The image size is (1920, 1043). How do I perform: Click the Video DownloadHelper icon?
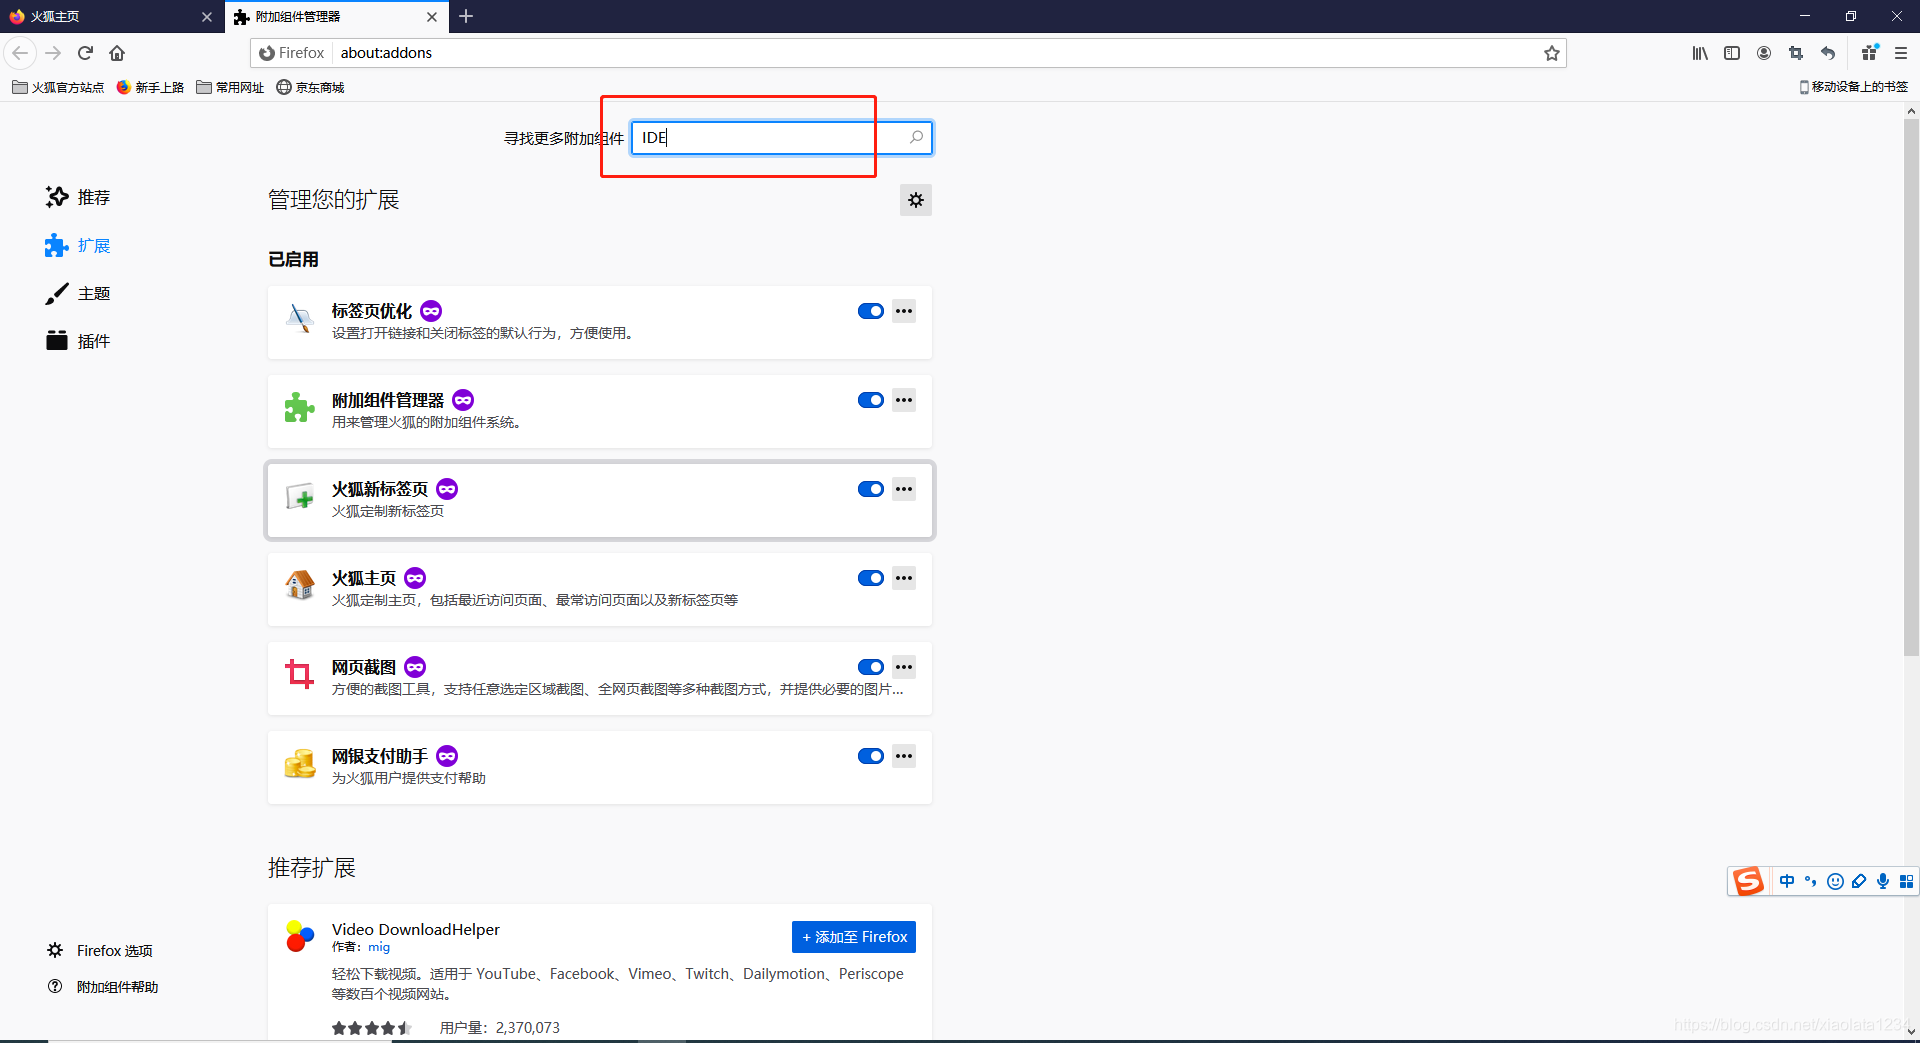click(300, 936)
